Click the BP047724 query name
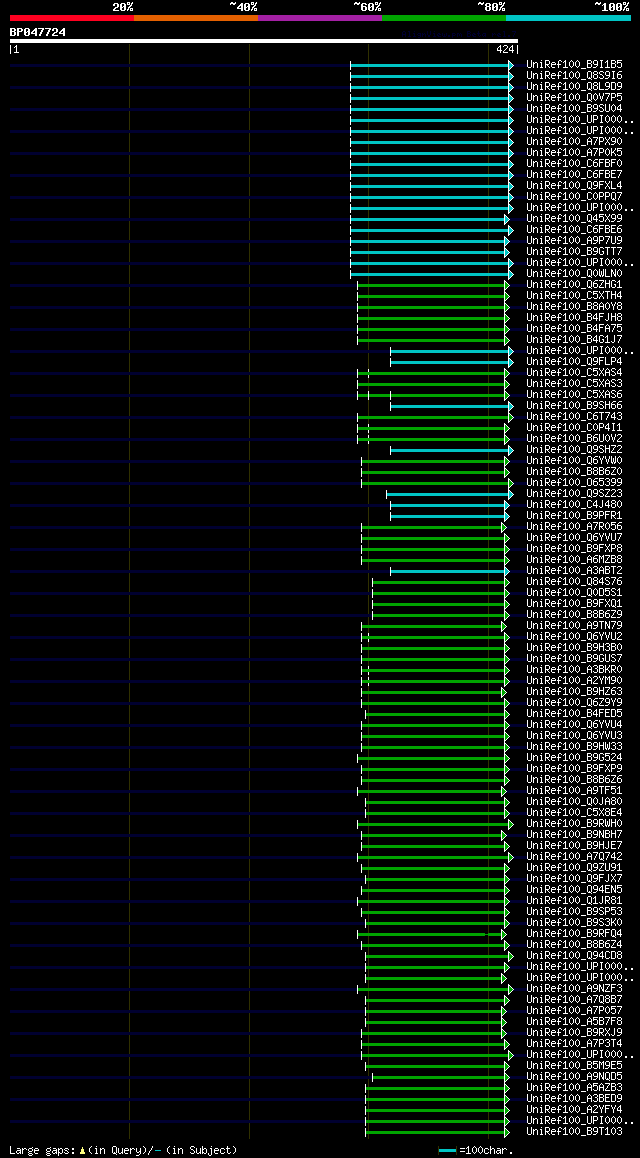 38,32
